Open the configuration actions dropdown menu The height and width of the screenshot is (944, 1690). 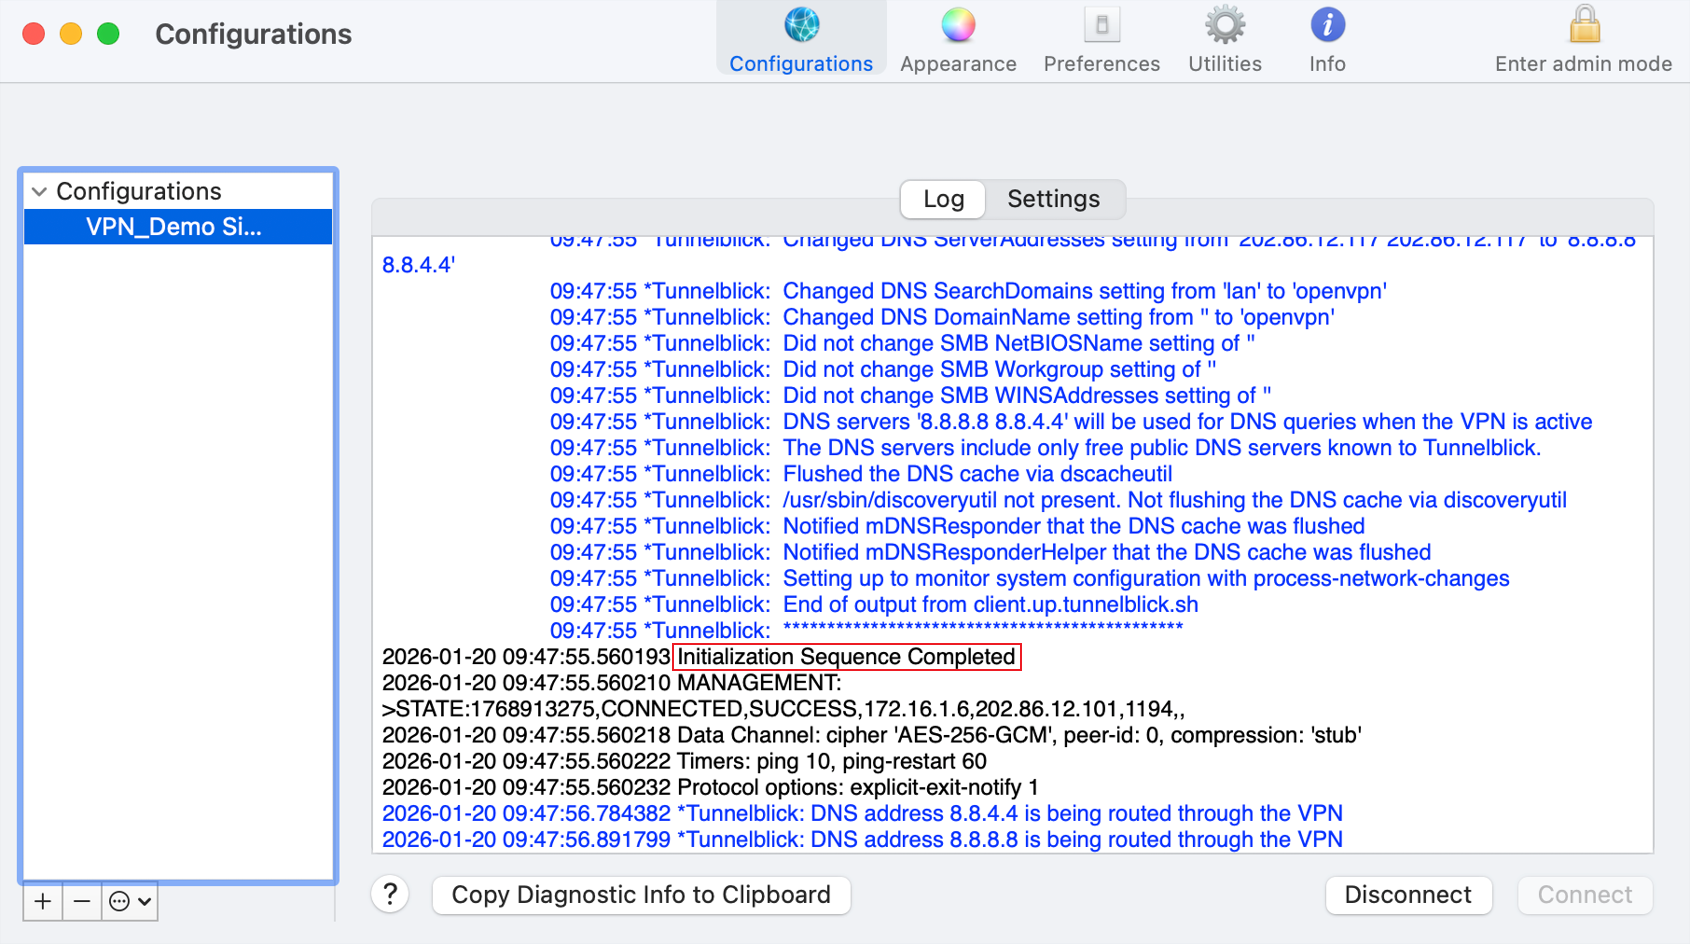coord(130,902)
